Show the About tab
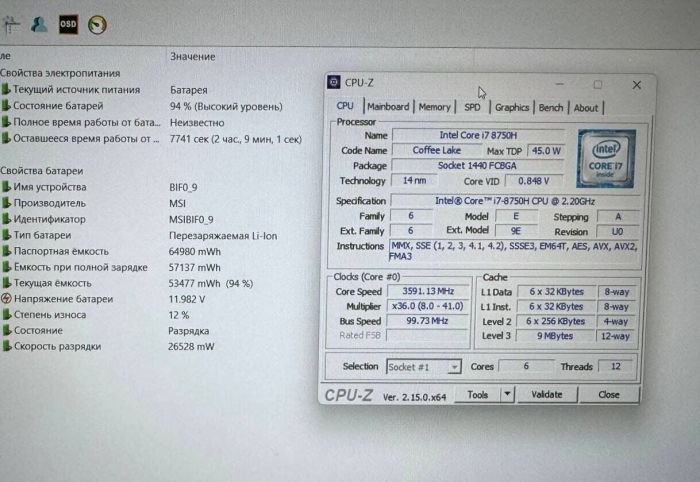The height and width of the screenshot is (482, 700). pyautogui.click(x=586, y=108)
